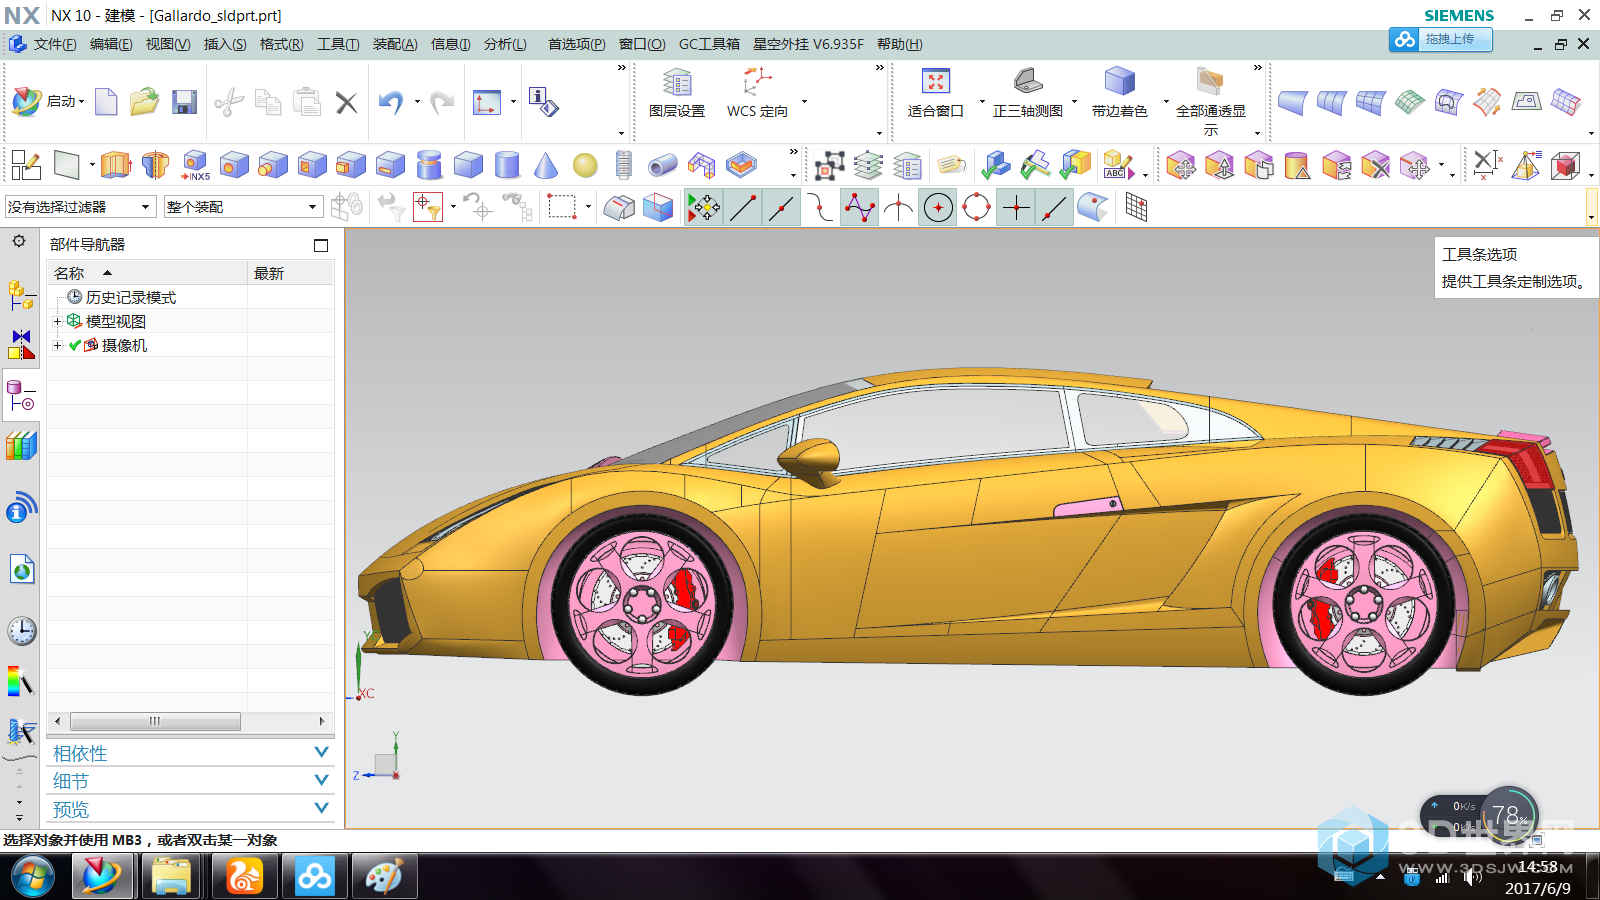Open the Reuse Library books icon
This screenshot has height=900, width=1600.
pos(21,446)
